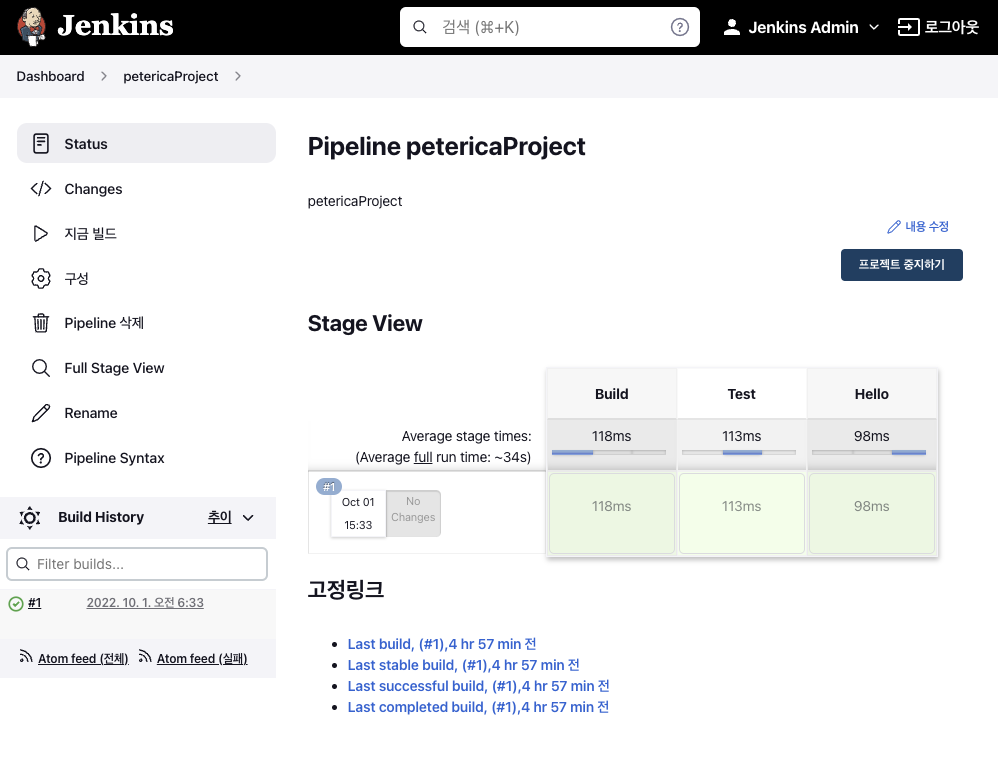Image resolution: width=998 pixels, height=762 pixels.
Task: Open the Status menu item
Action: coord(146,143)
